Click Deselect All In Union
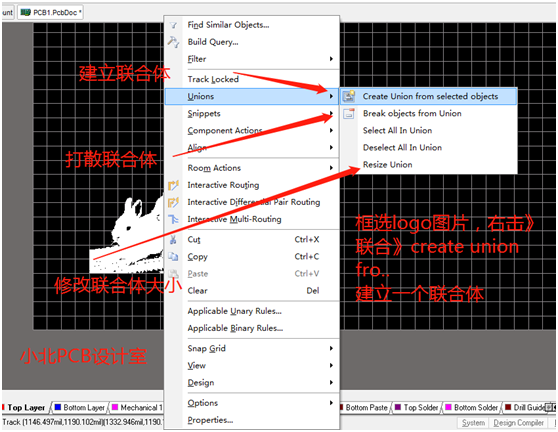 (x=428, y=147)
